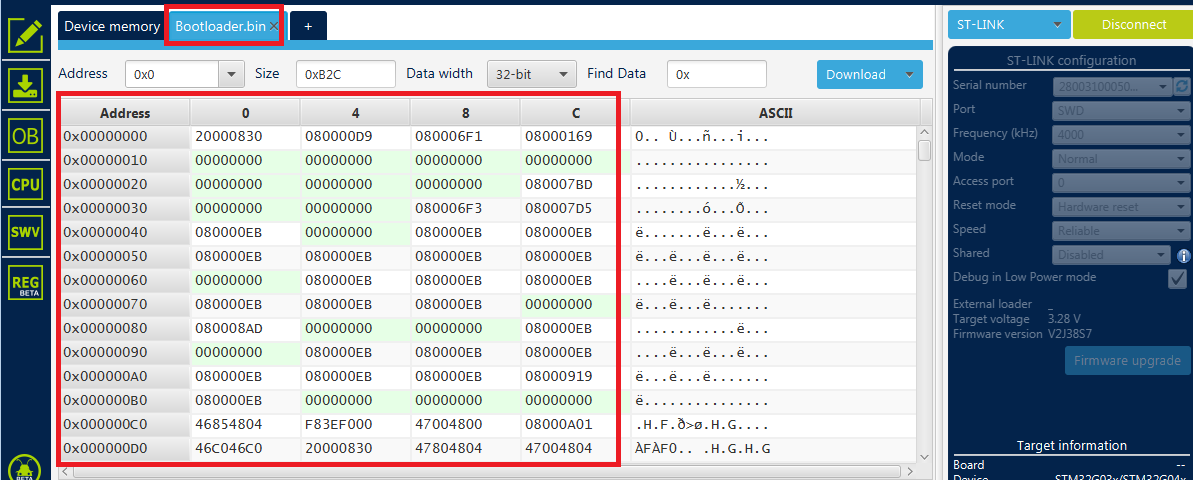1193x480 pixels.
Task: Open the Erasing & Programming download icon
Action: [25, 85]
